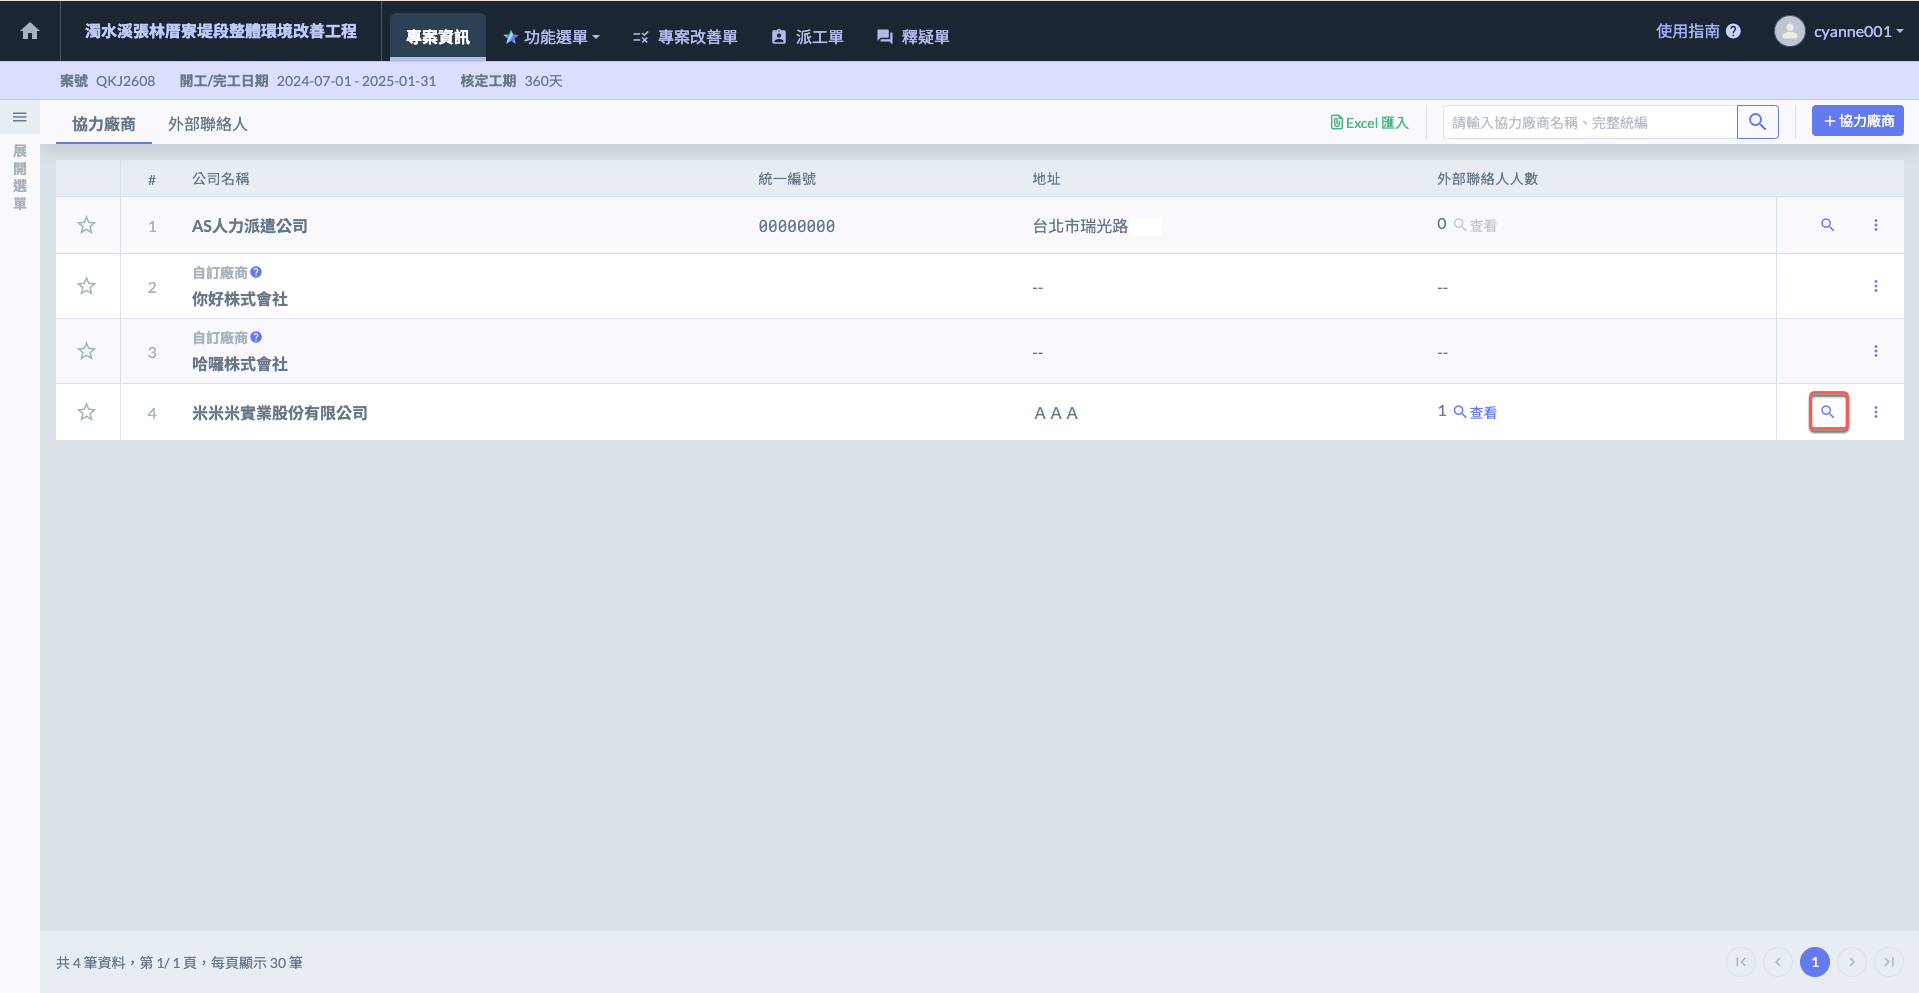This screenshot has height=993, width=1919.
Task: Click help icon beside 自訂廠商 for 你好株式會社
Action: pos(256,272)
